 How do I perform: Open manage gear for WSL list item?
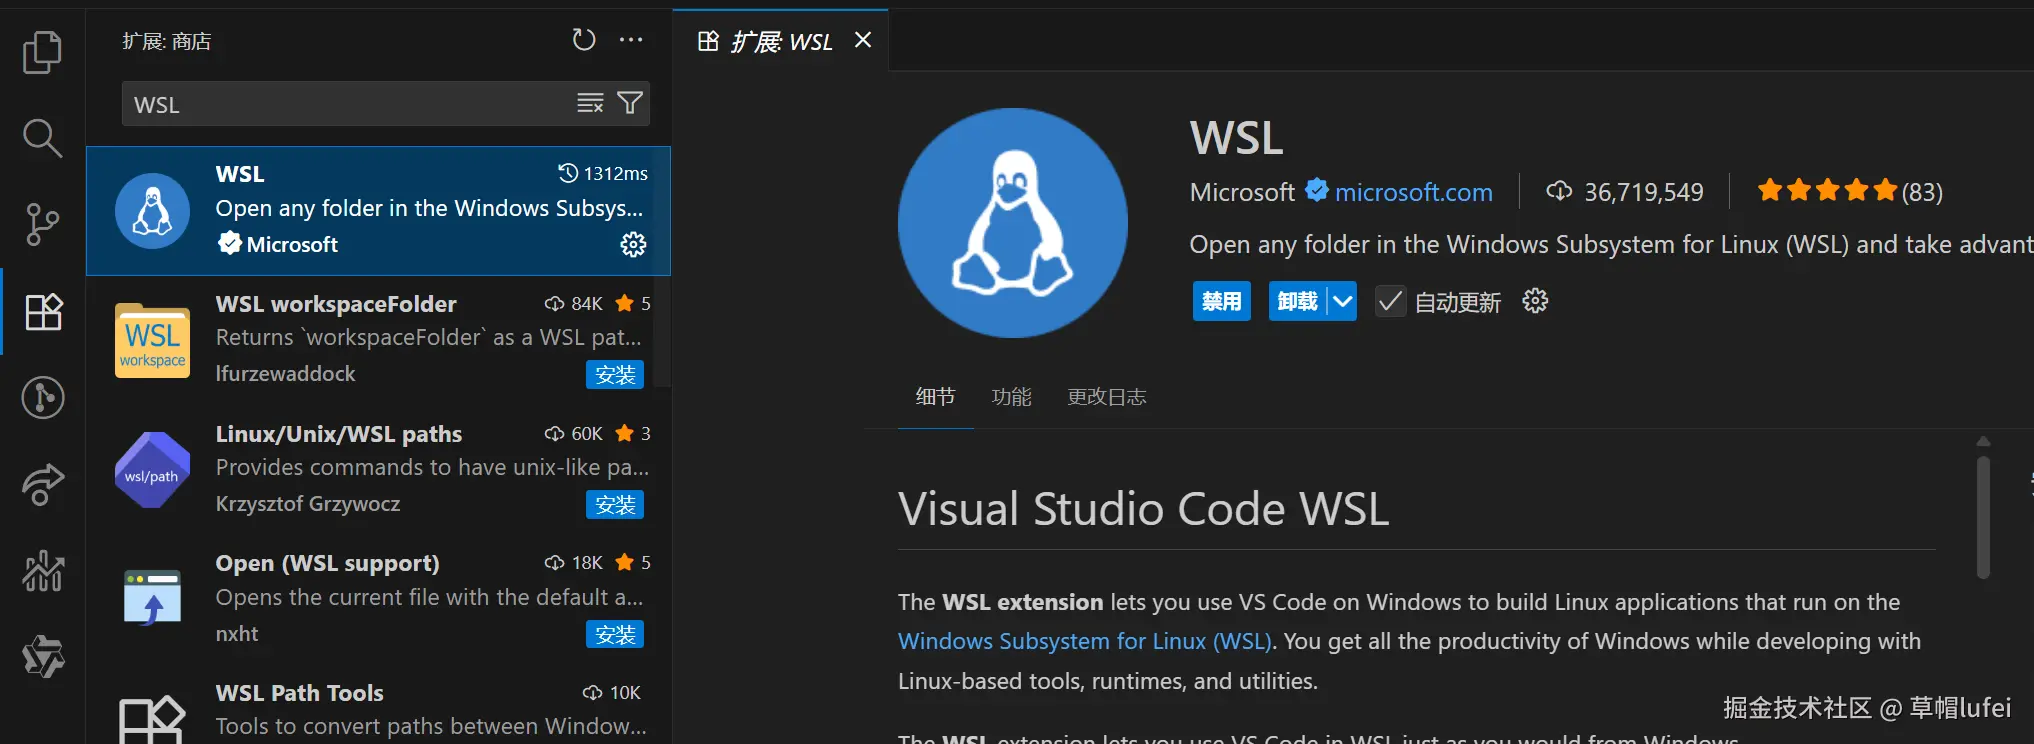point(633,245)
